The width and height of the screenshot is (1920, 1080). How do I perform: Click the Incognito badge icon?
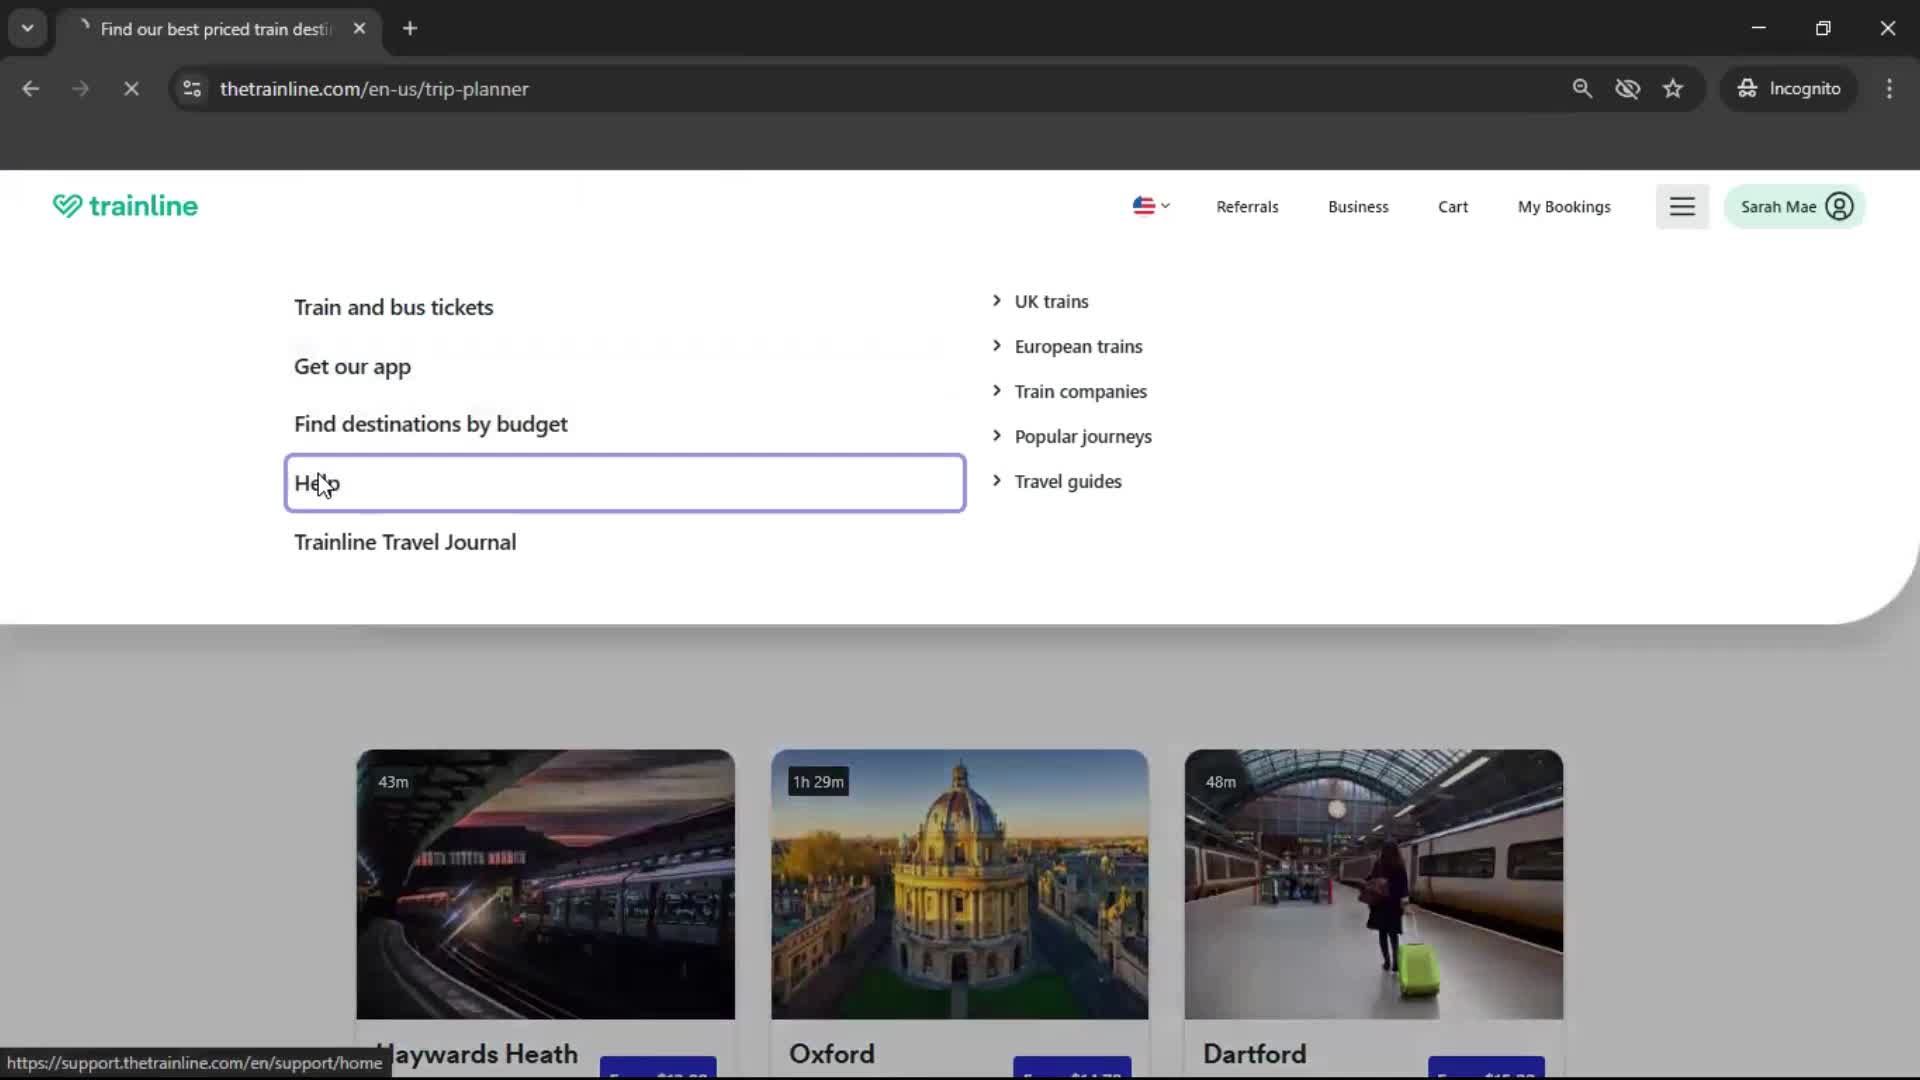[x=1746, y=88]
